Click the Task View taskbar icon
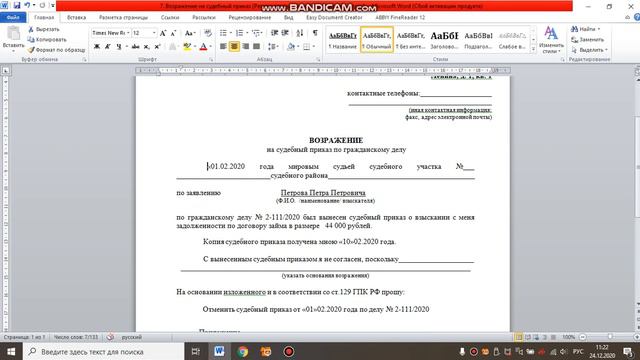This screenshot has height=360, width=640. tap(196, 351)
